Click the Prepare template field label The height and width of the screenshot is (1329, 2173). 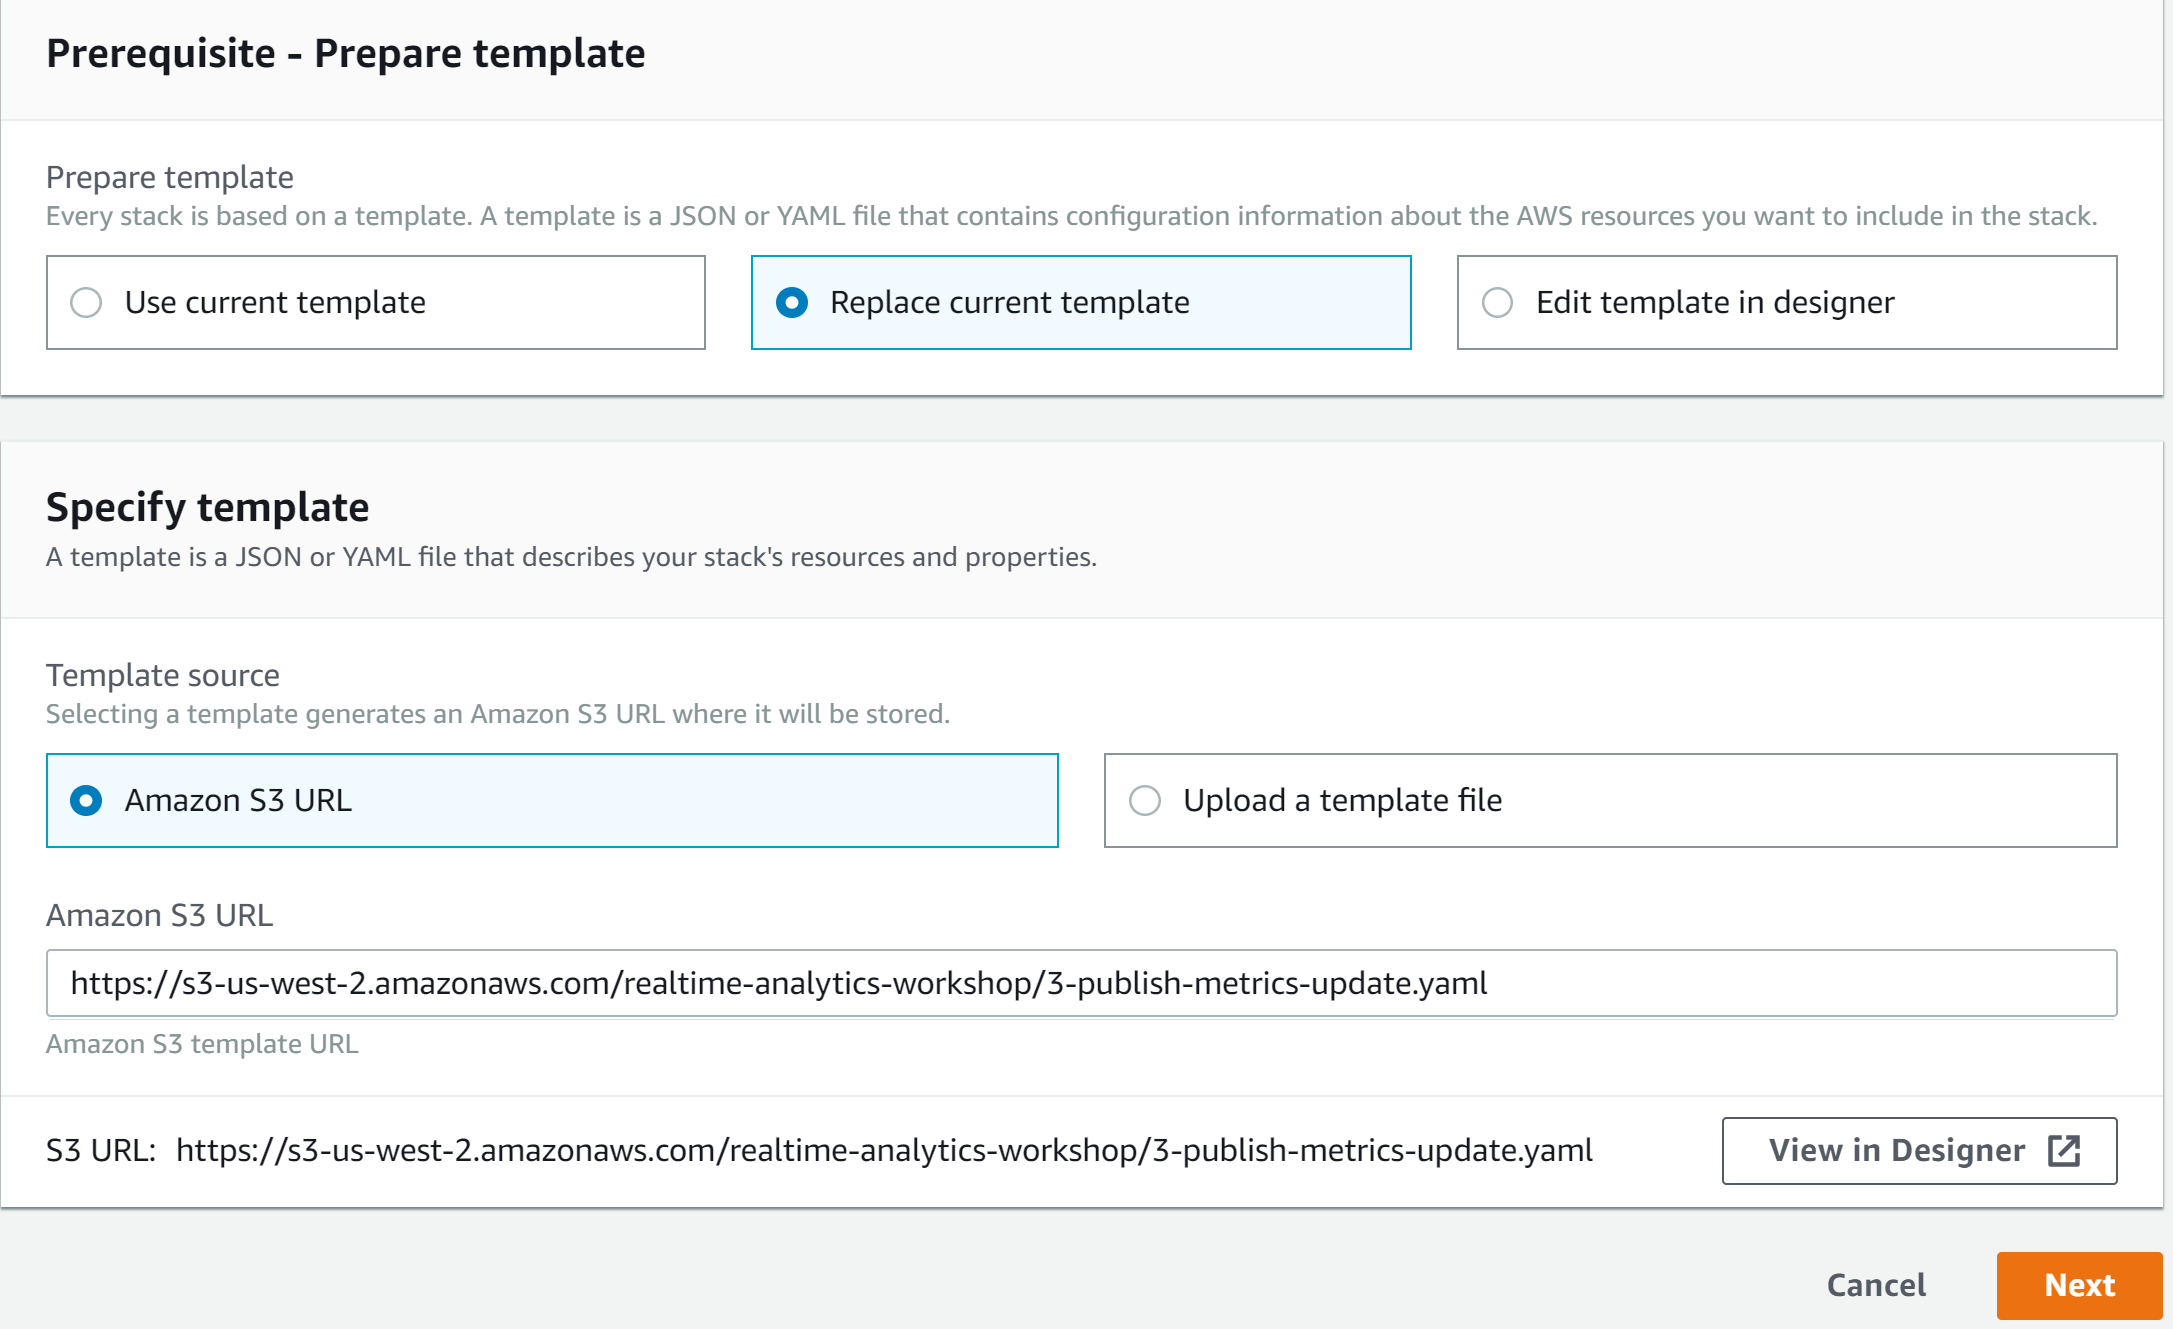[170, 177]
